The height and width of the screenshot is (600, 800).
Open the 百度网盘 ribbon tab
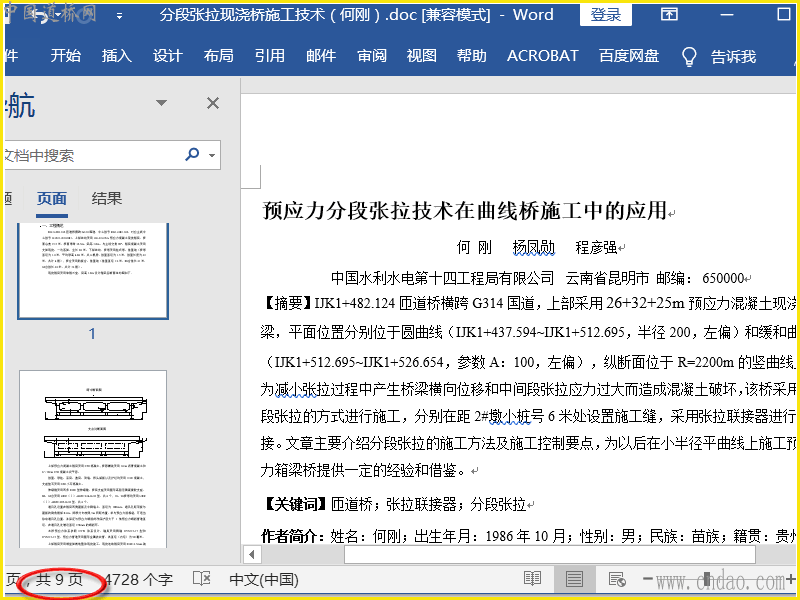point(629,56)
